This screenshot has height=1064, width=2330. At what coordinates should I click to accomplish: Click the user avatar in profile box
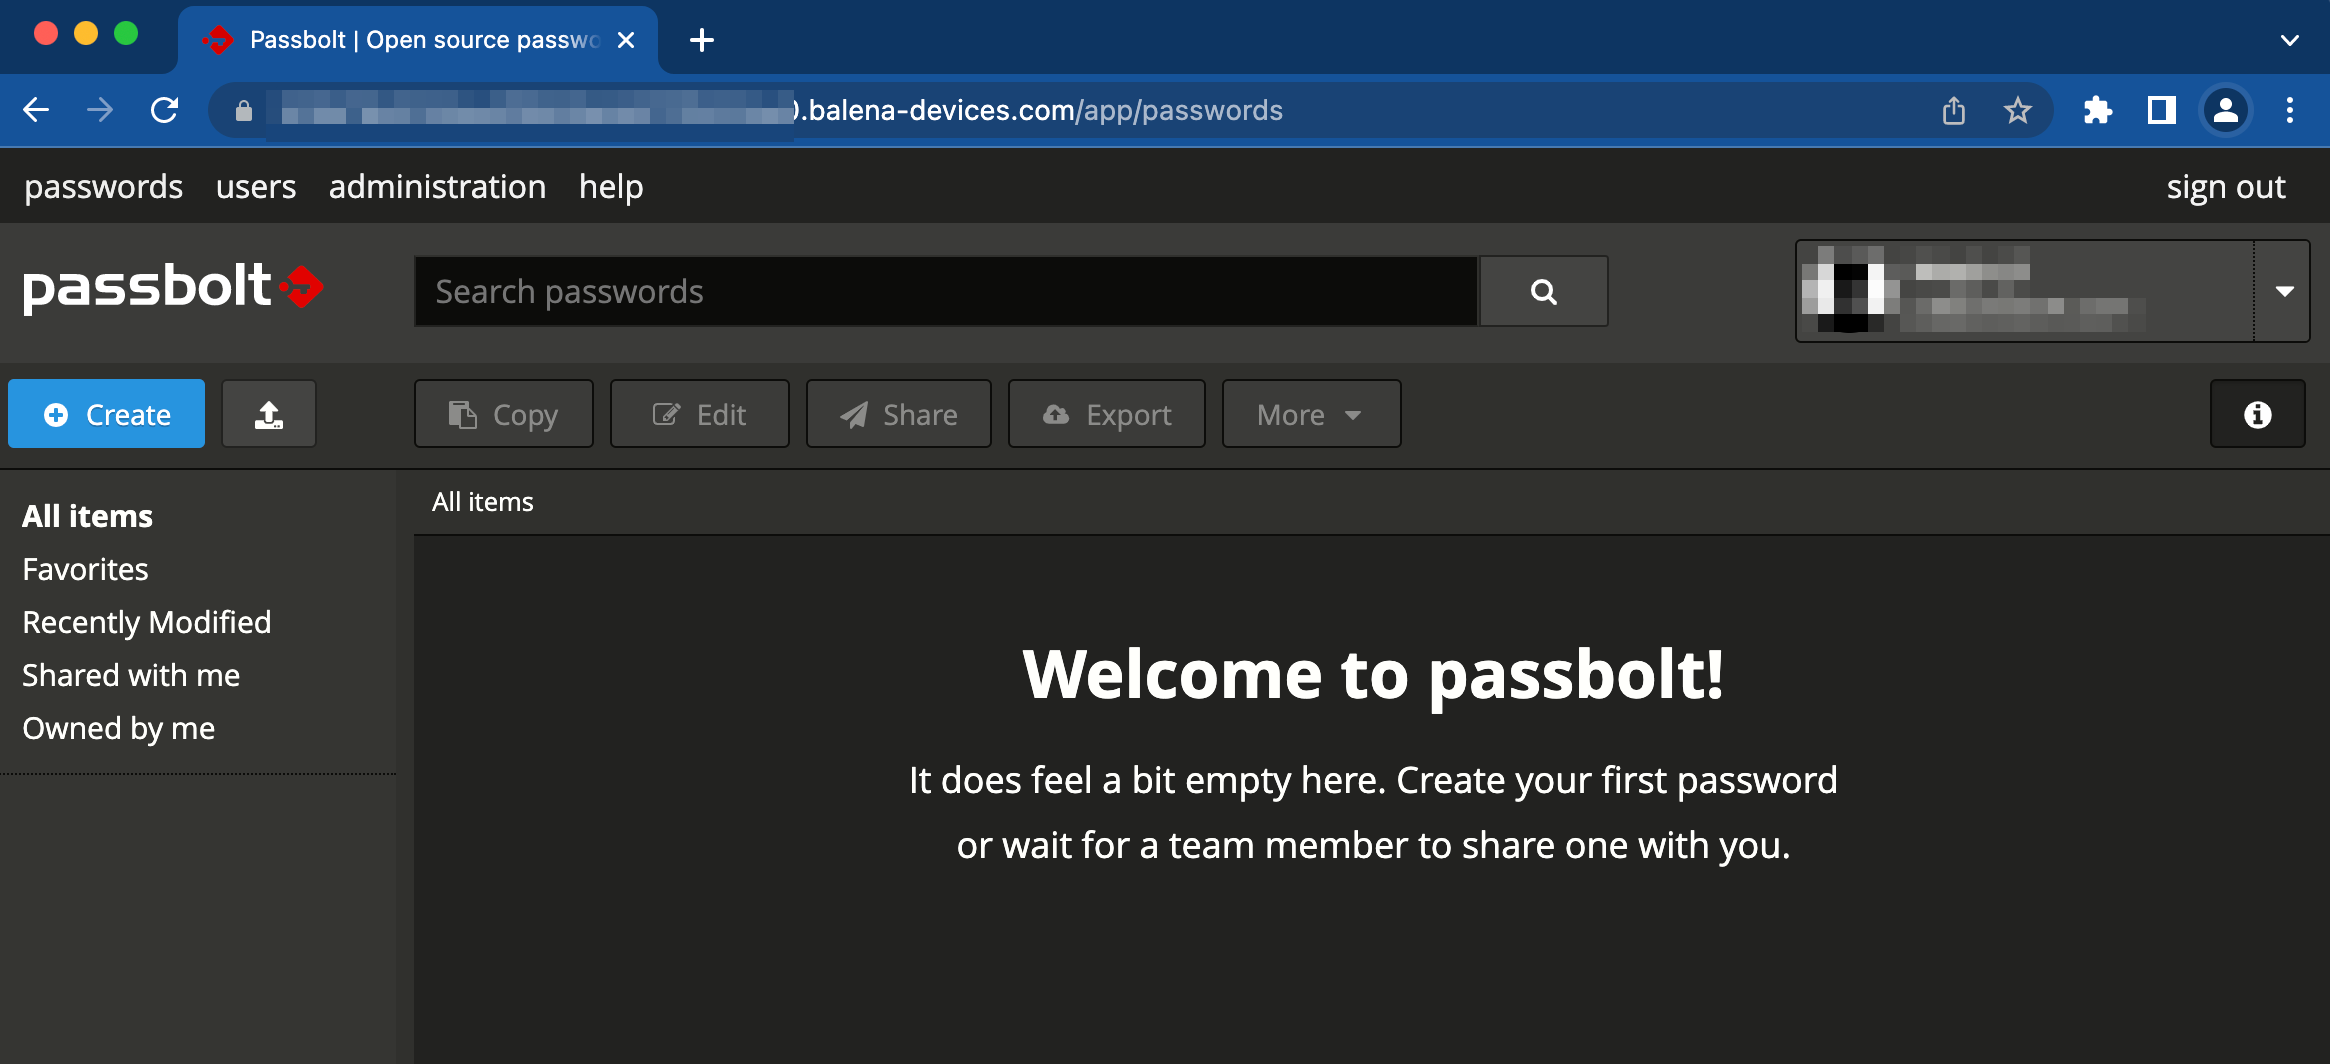[x=1850, y=290]
